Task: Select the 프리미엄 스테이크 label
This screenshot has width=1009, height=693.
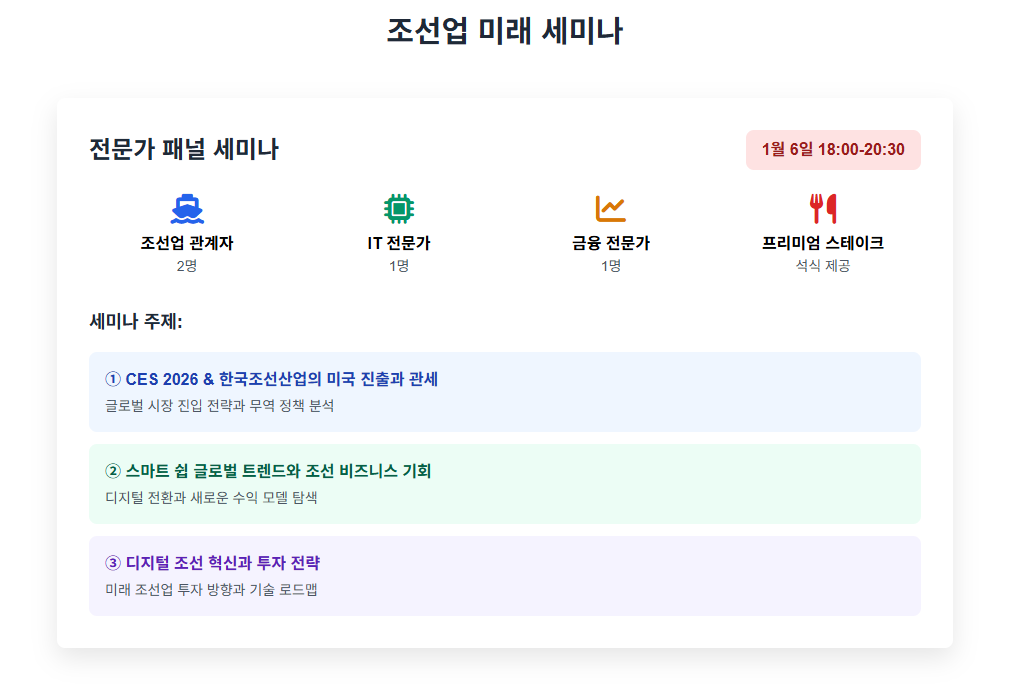Action: [x=823, y=243]
